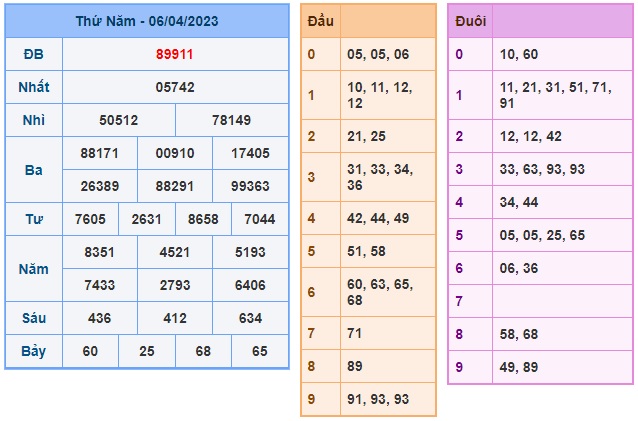Select the Bảy prize number 65
Screen dimensions: 638x421
260,351
